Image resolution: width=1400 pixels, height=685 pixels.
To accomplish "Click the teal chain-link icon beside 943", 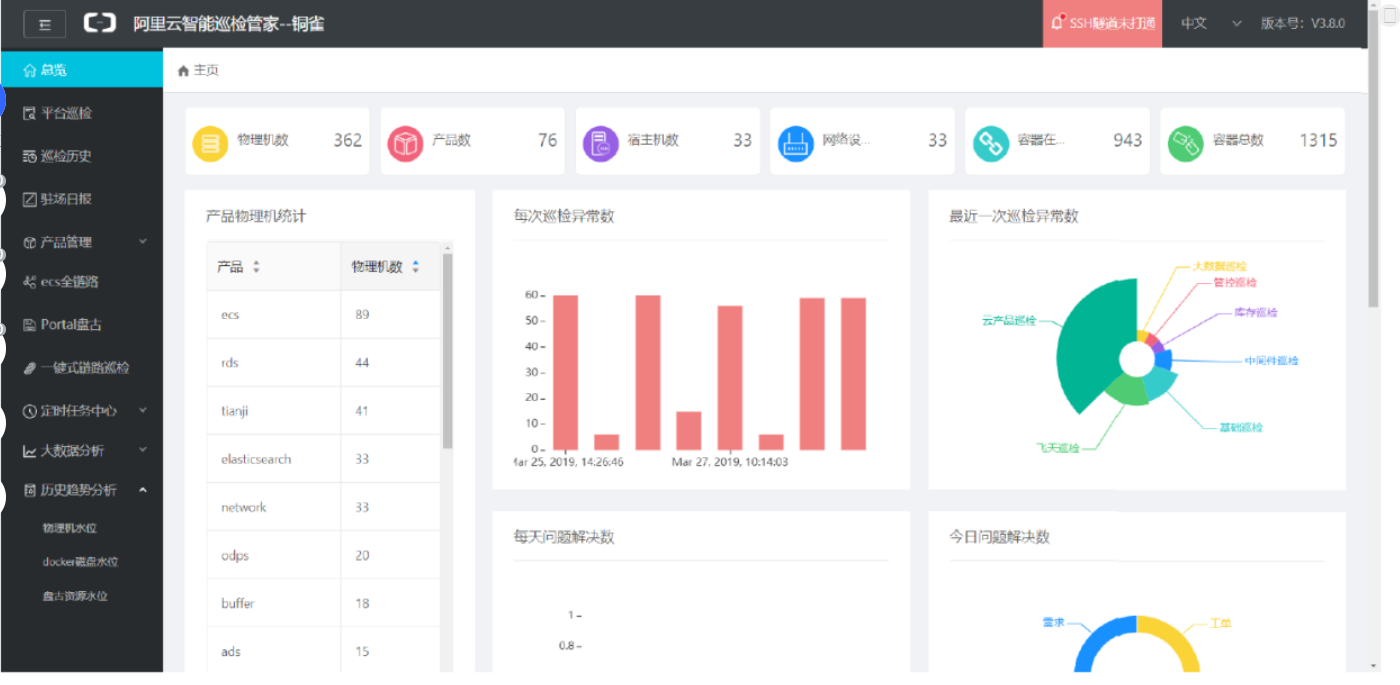I will 991,144.
